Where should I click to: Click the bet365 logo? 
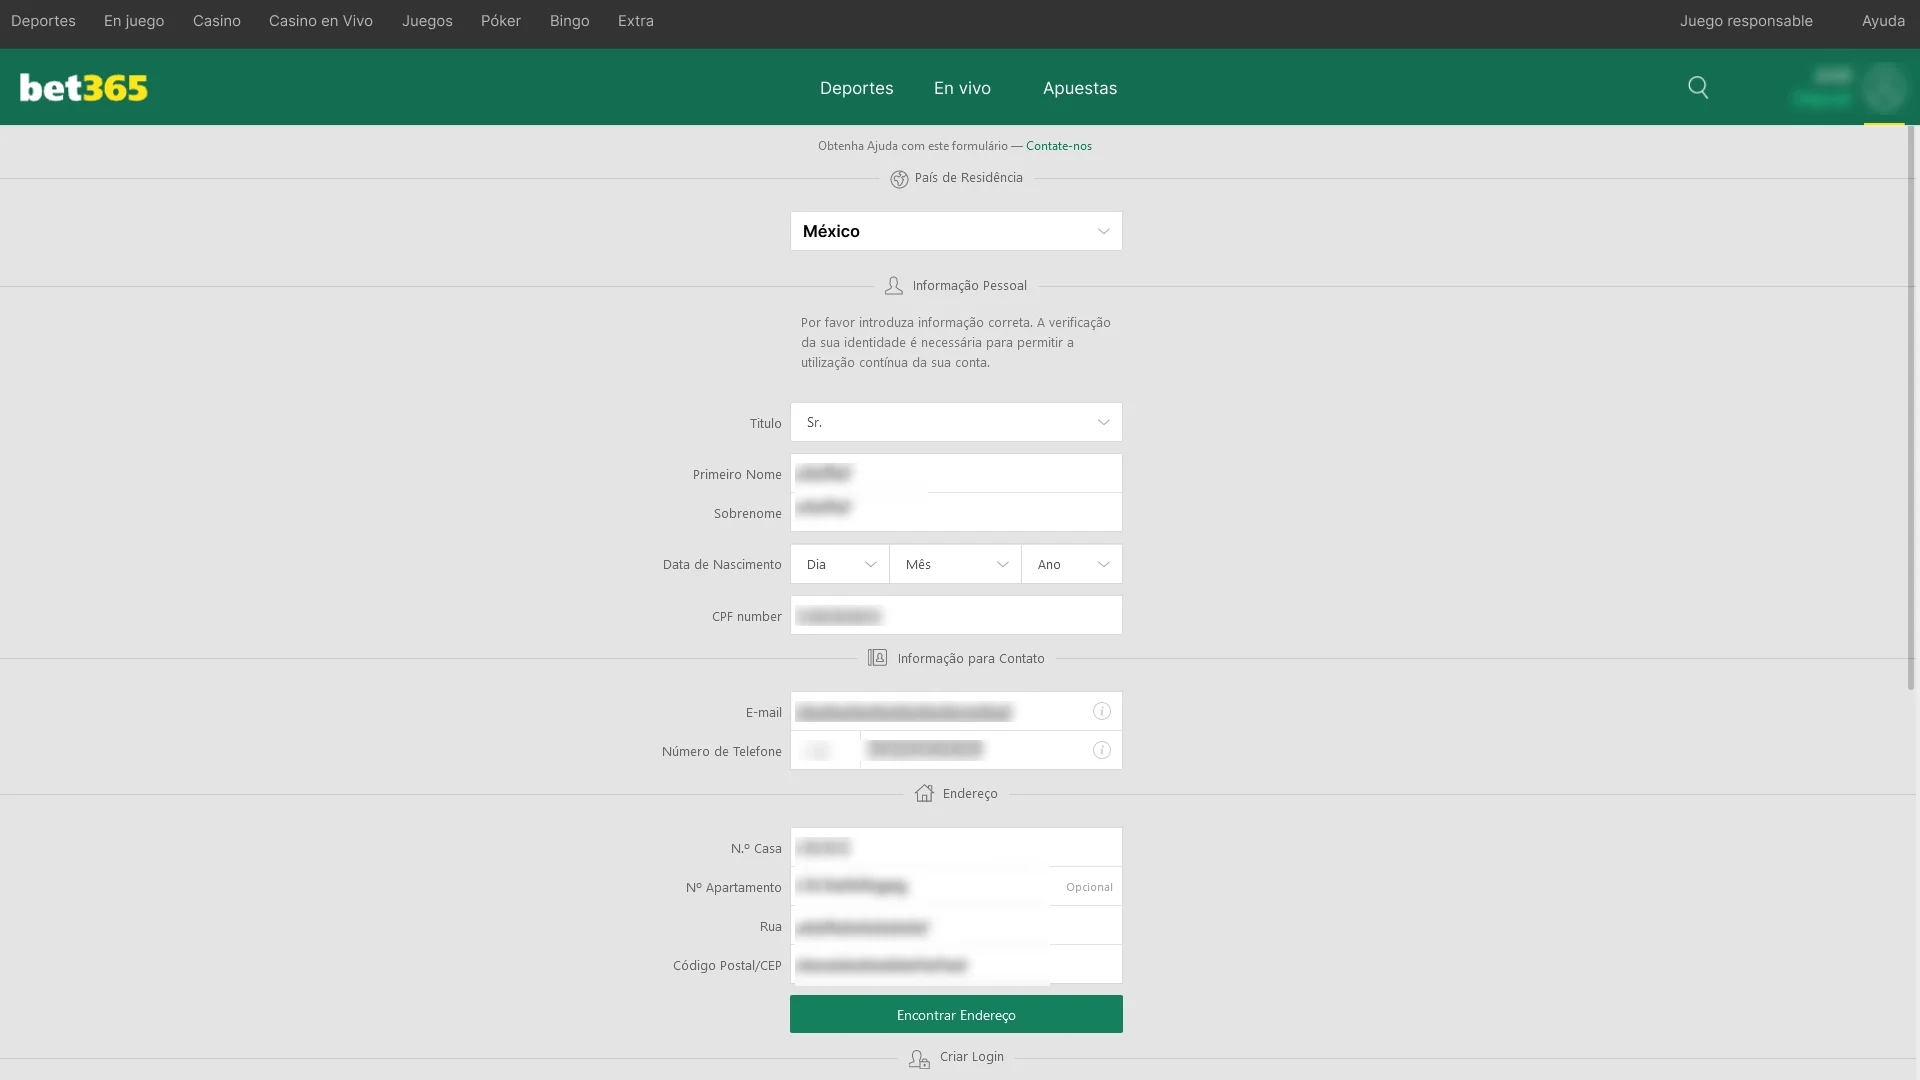(x=83, y=87)
